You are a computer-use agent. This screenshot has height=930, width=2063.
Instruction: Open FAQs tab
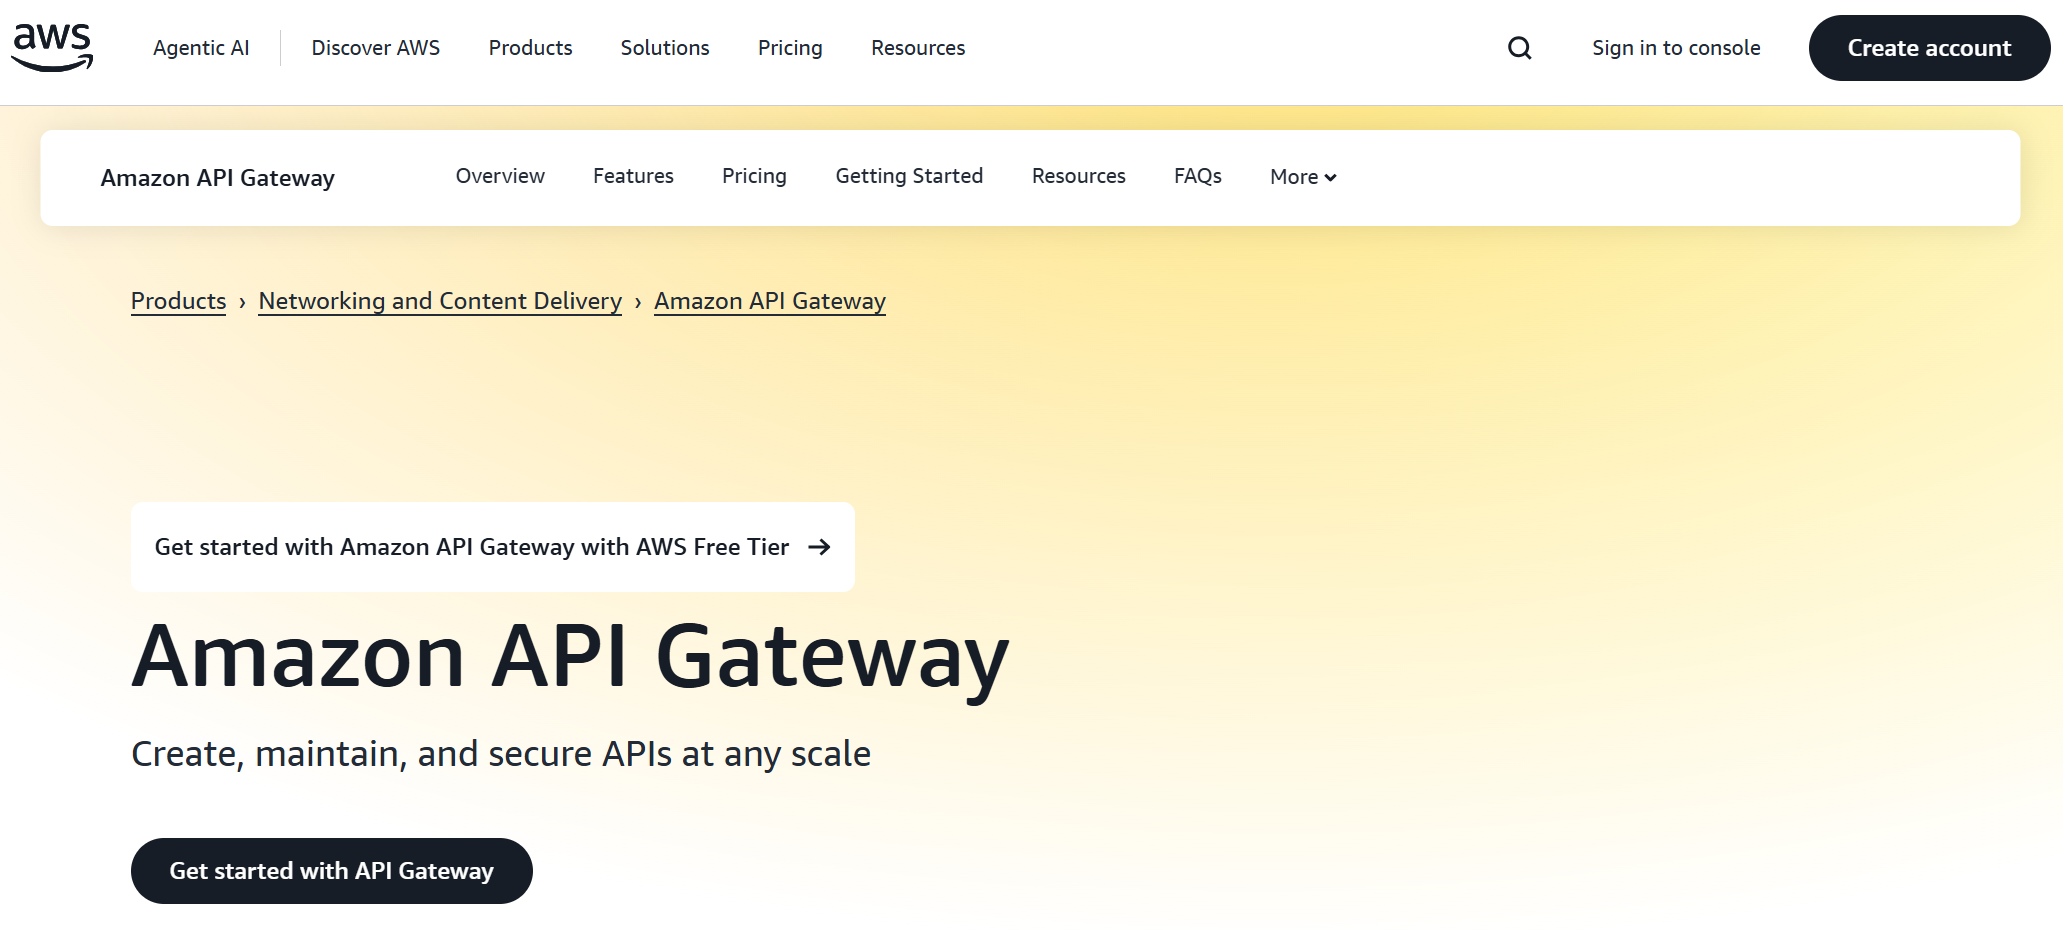click(x=1198, y=176)
